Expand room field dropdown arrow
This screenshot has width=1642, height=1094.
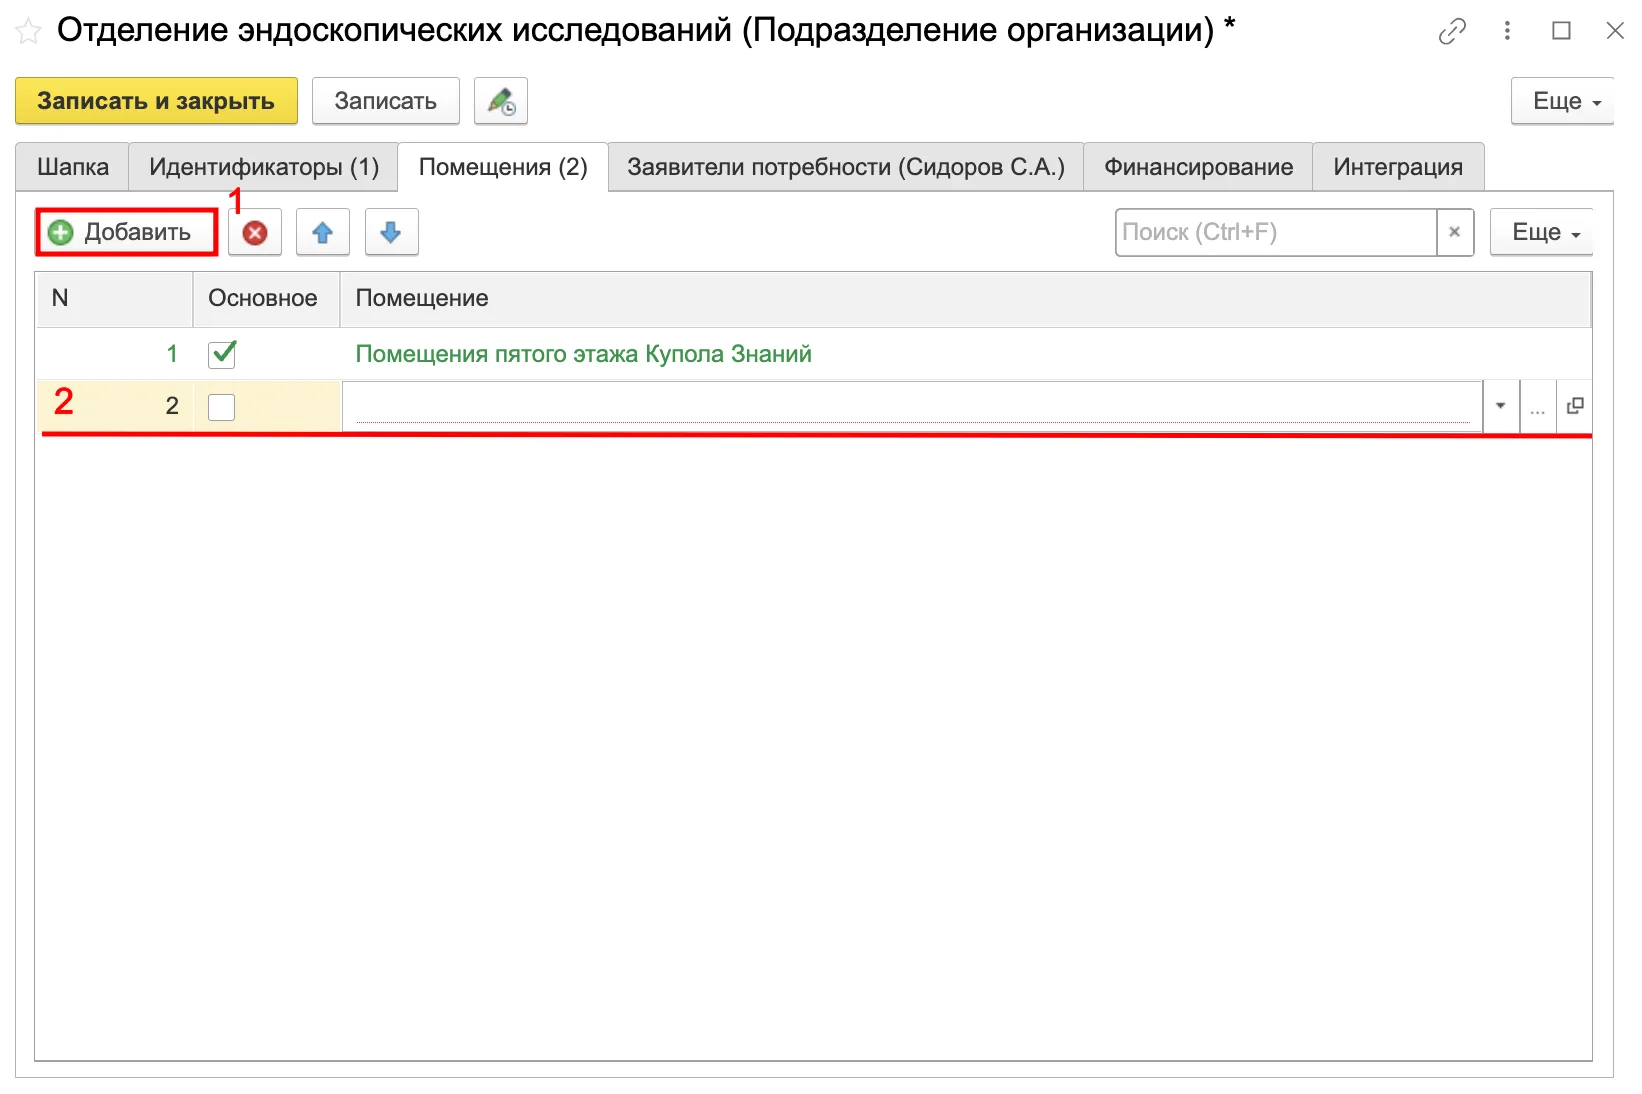(x=1500, y=406)
